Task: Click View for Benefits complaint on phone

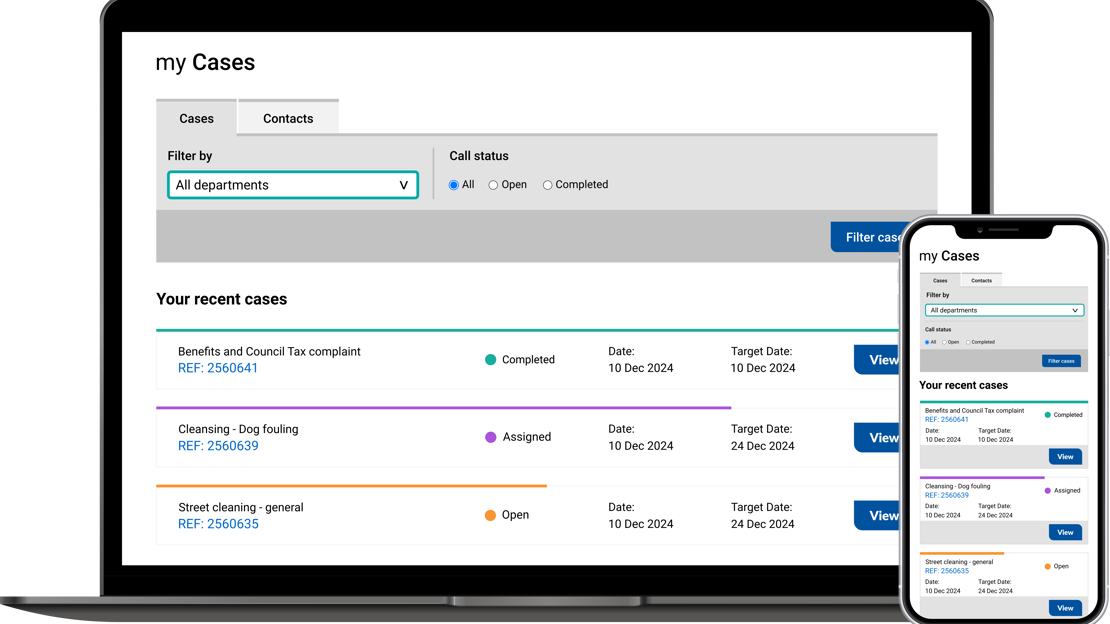Action: coord(1064,456)
